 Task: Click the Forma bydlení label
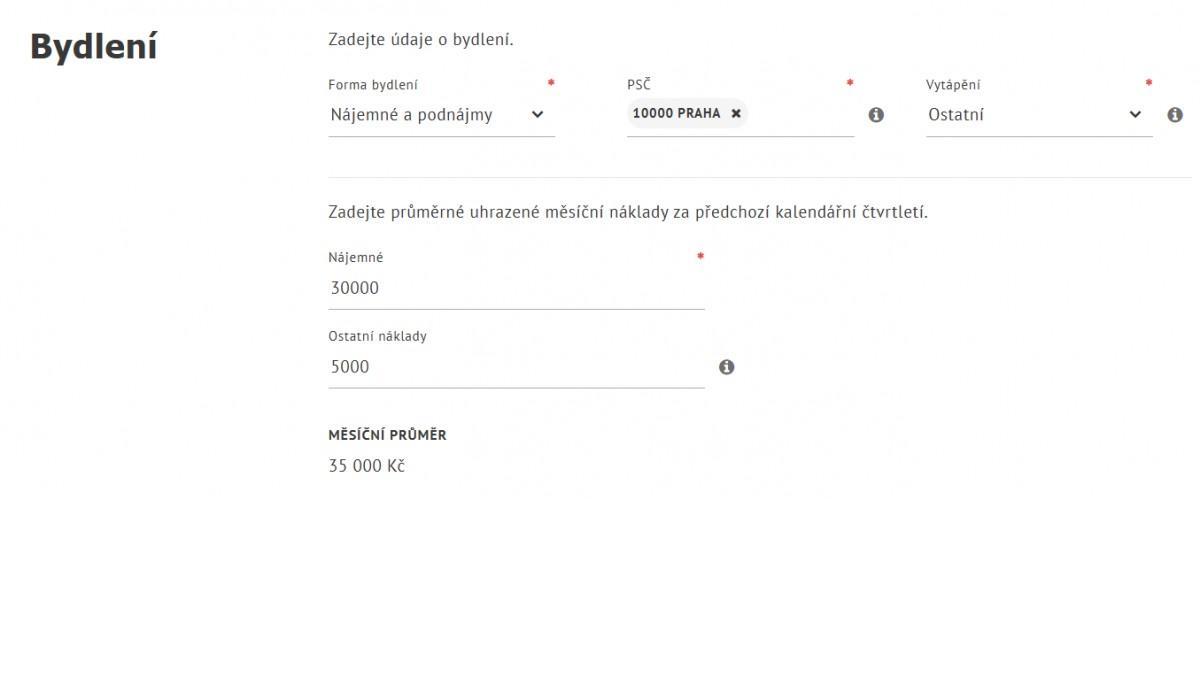point(373,85)
